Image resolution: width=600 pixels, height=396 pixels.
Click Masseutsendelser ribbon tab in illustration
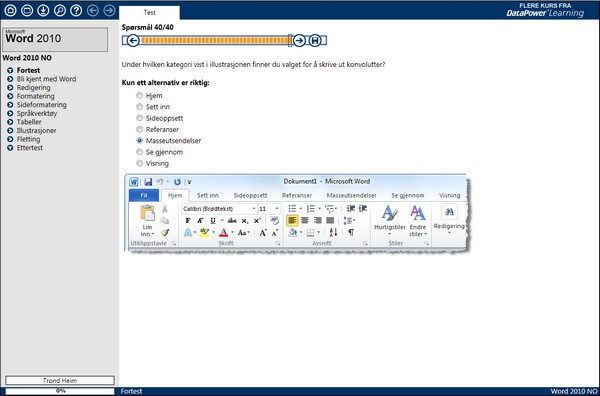pos(351,195)
